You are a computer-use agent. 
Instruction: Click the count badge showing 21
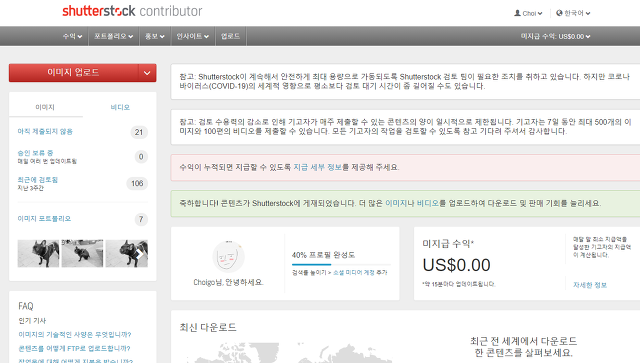click(x=139, y=132)
